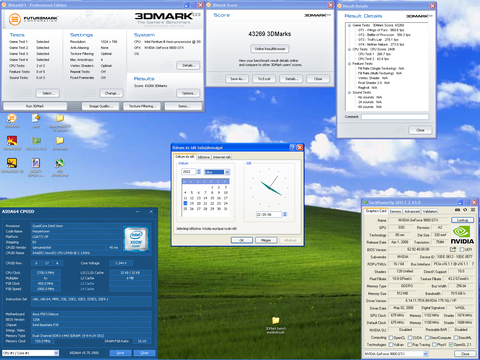Click the To Excel button in Score window
The width and height of the screenshot is (480, 360).
coord(264,79)
